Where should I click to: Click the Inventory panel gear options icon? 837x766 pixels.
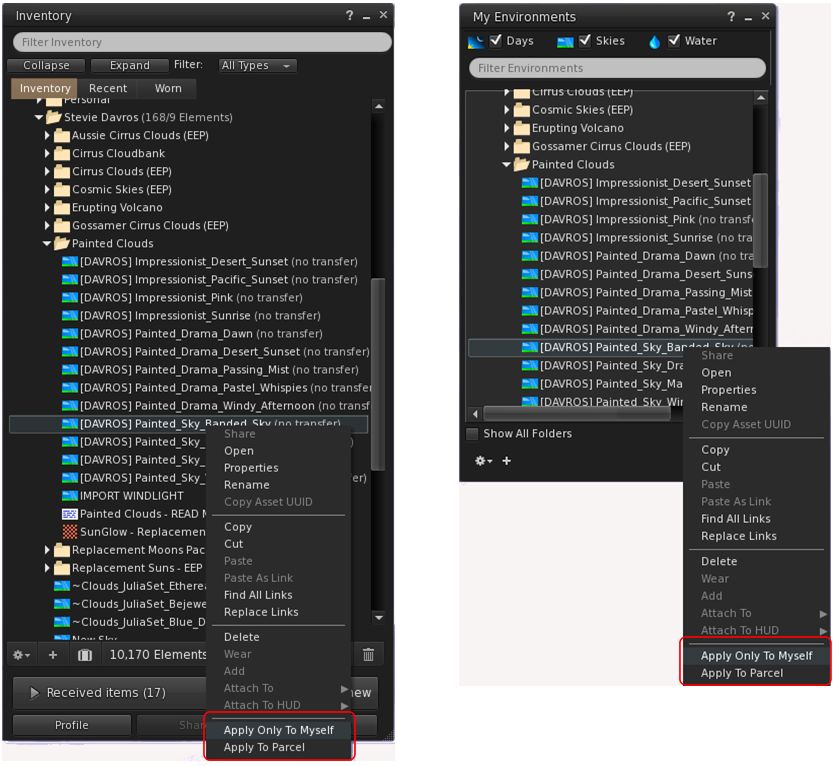20,655
